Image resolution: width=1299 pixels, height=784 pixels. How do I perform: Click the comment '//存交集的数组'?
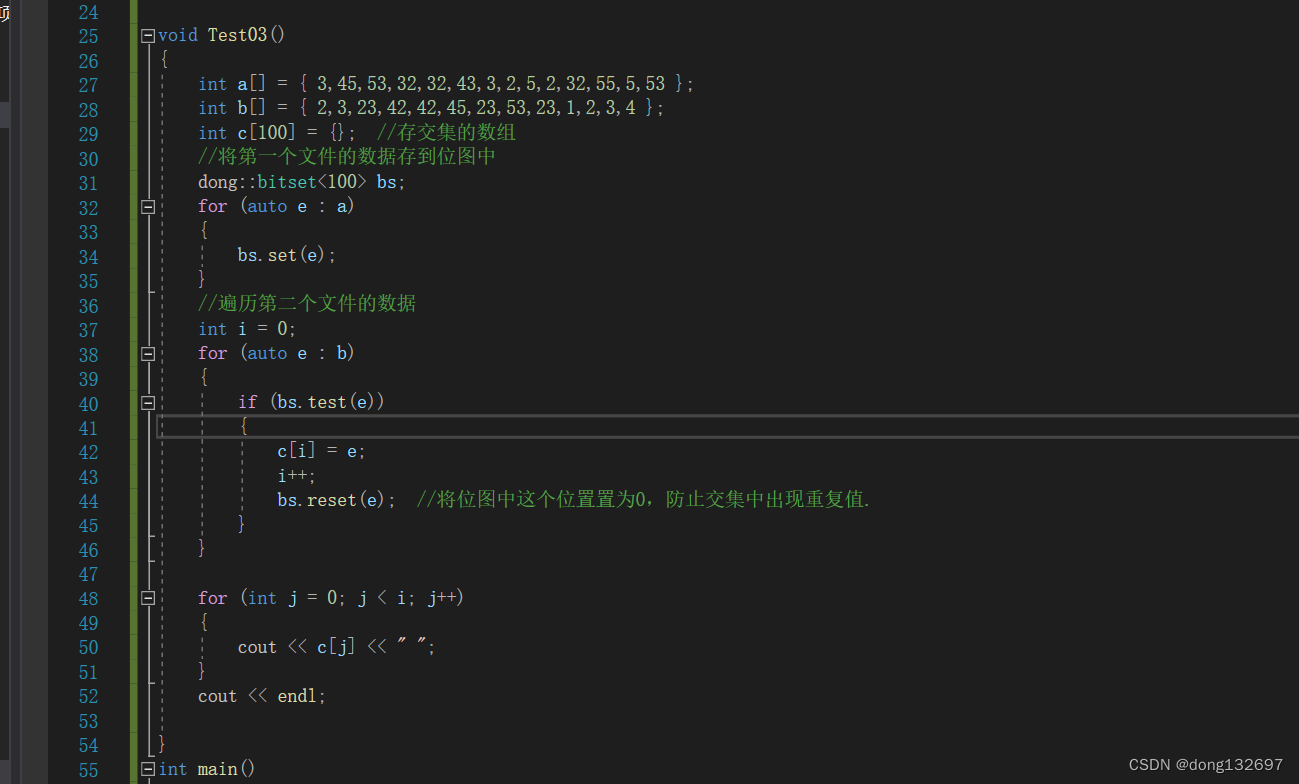pos(446,133)
